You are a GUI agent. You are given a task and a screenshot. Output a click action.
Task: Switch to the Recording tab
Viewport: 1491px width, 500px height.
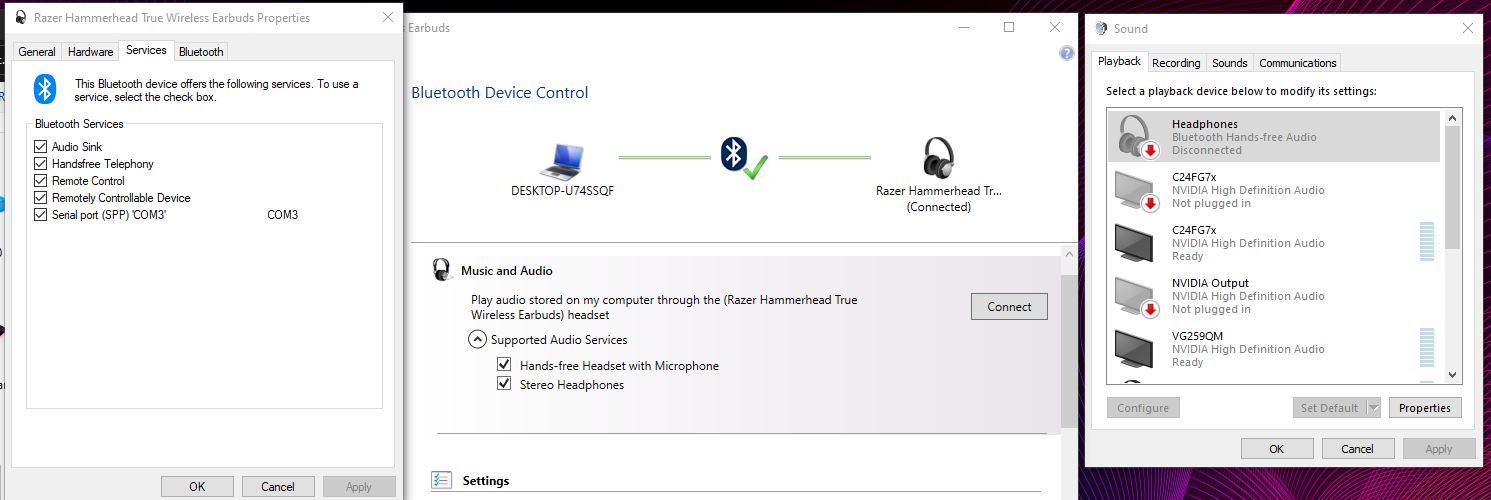[x=1176, y=63]
